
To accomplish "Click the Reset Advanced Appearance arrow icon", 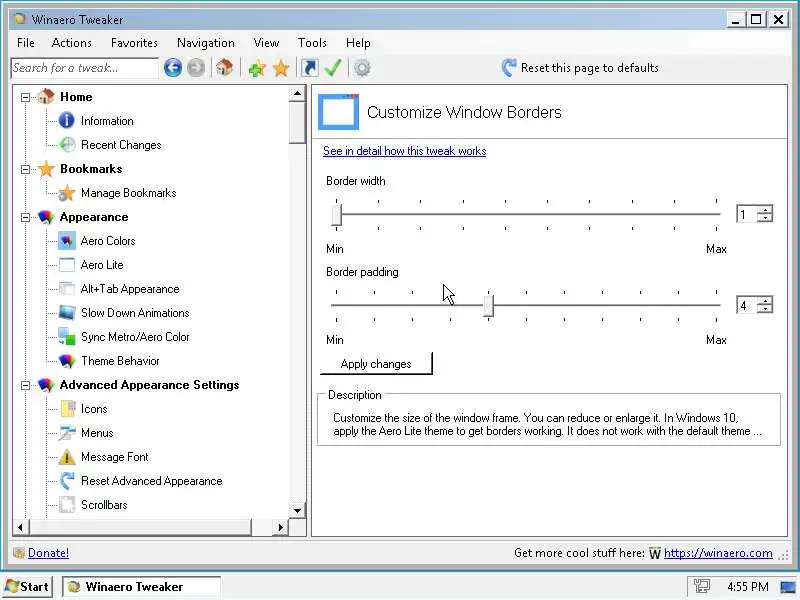I will pos(67,481).
